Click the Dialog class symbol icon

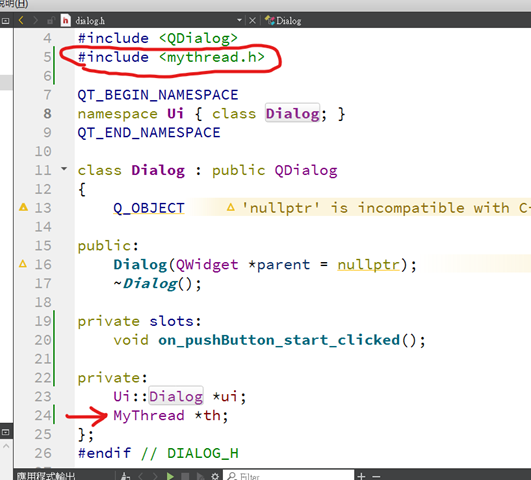click(x=270, y=20)
